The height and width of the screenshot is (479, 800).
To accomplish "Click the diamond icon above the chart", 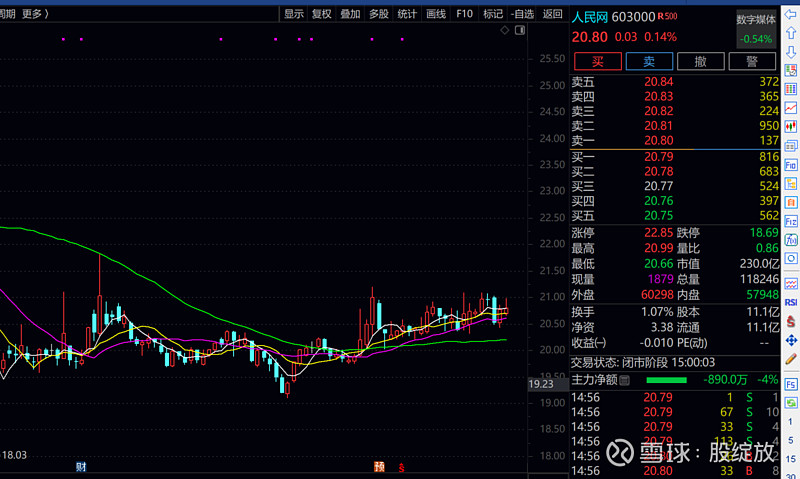I will 505,30.
